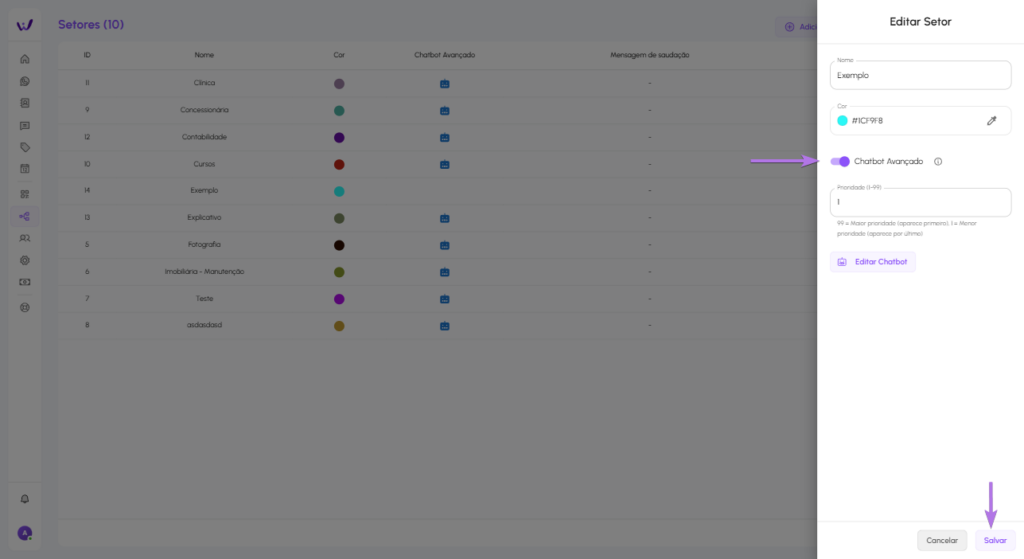1024x559 pixels.
Task: Open the settings gear icon in the sidebar
Action: click(25, 260)
